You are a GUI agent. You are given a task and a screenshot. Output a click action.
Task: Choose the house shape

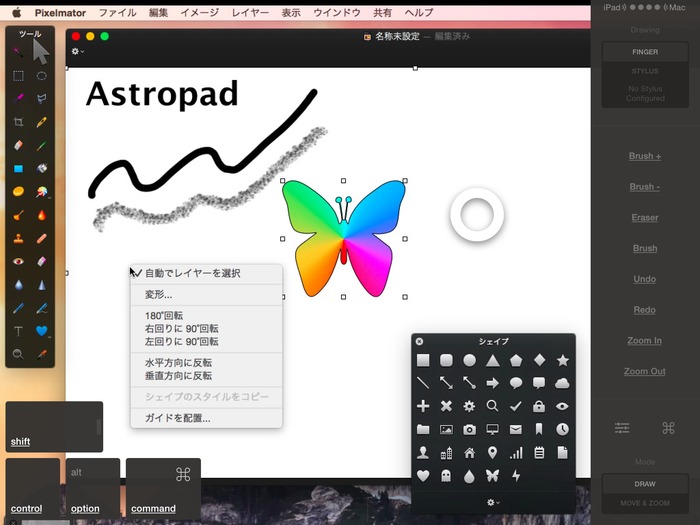(469, 453)
